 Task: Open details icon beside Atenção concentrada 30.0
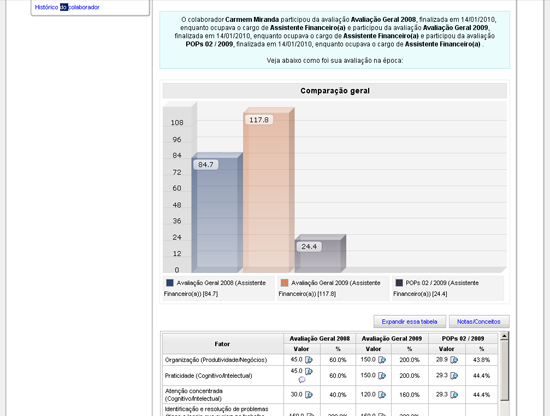pyautogui.click(x=309, y=395)
